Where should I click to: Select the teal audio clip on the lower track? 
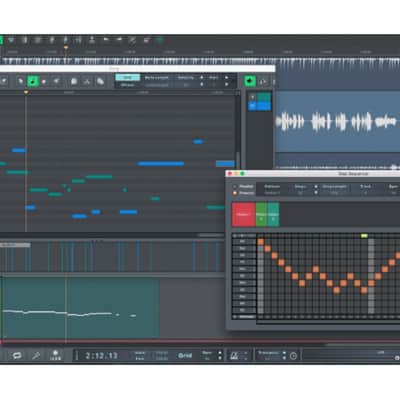pyautogui.click(x=80, y=308)
